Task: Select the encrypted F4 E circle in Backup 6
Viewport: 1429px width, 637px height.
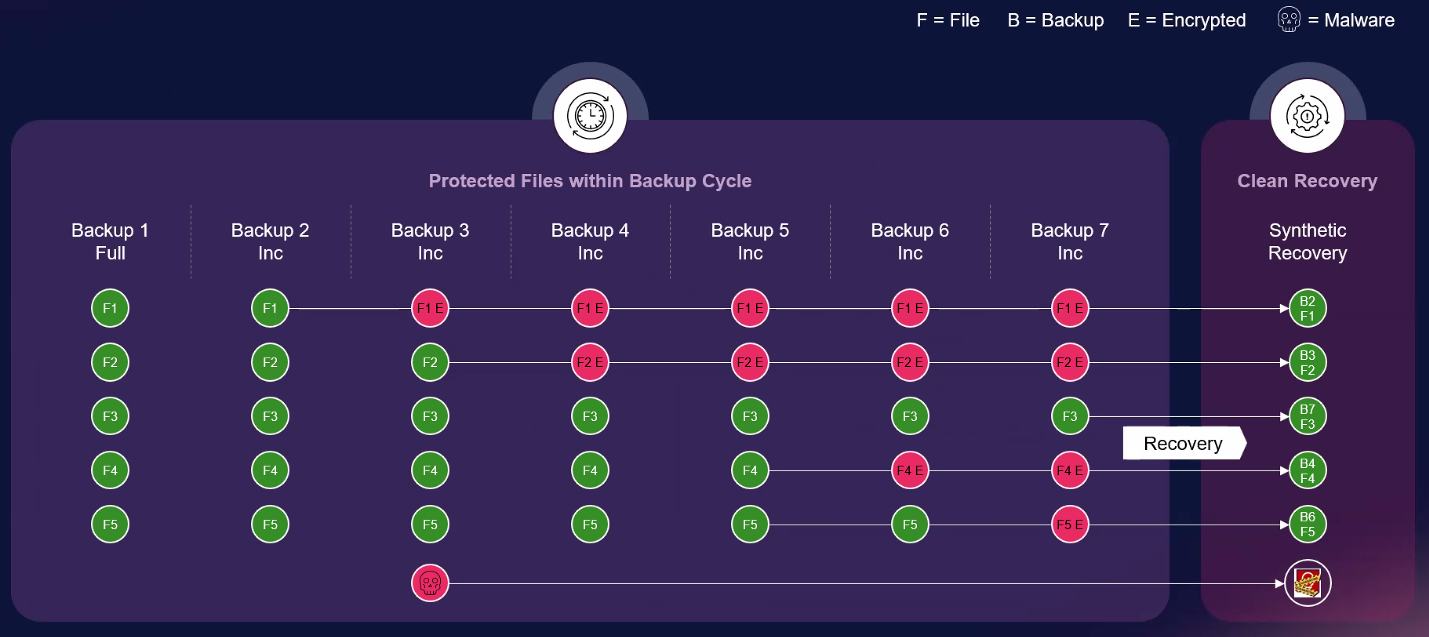Action: 910,470
